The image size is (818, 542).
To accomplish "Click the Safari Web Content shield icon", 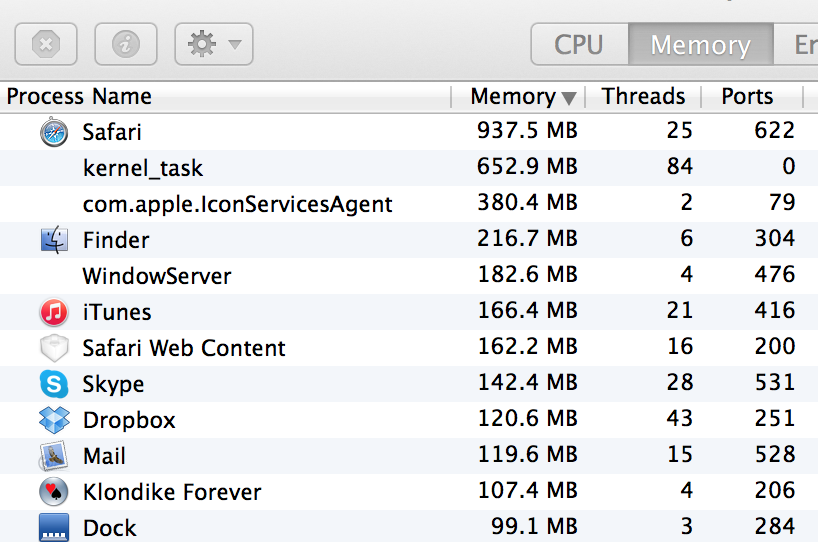I will tap(54, 348).
